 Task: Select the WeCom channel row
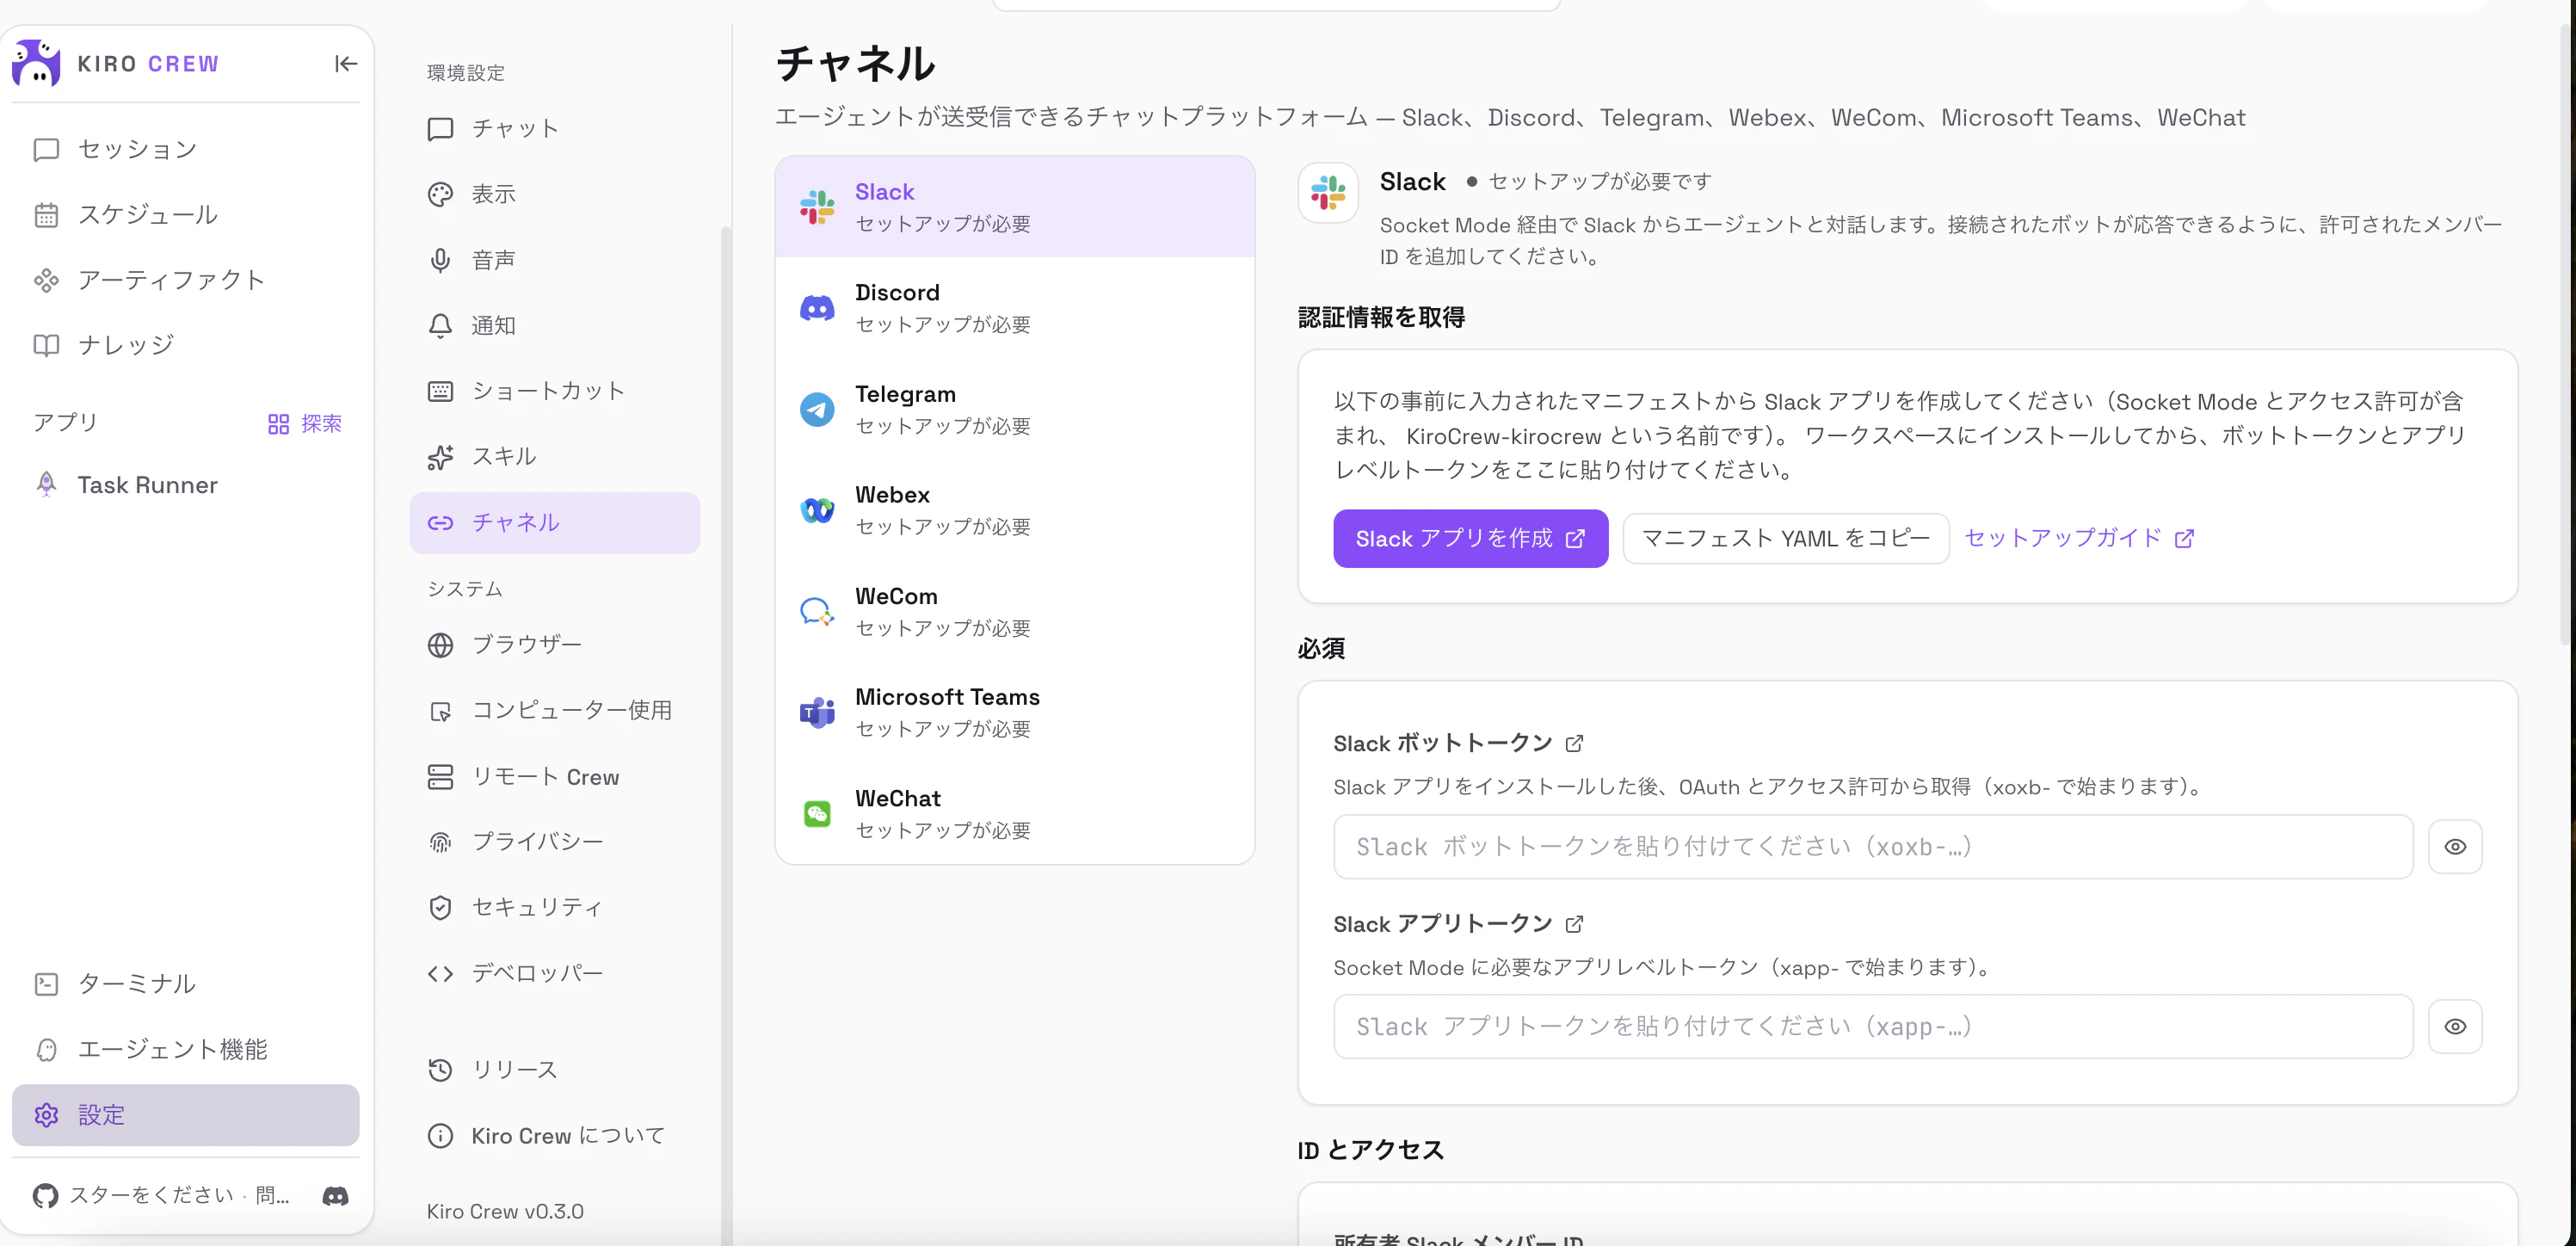pyautogui.click(x=1015, y=611)
